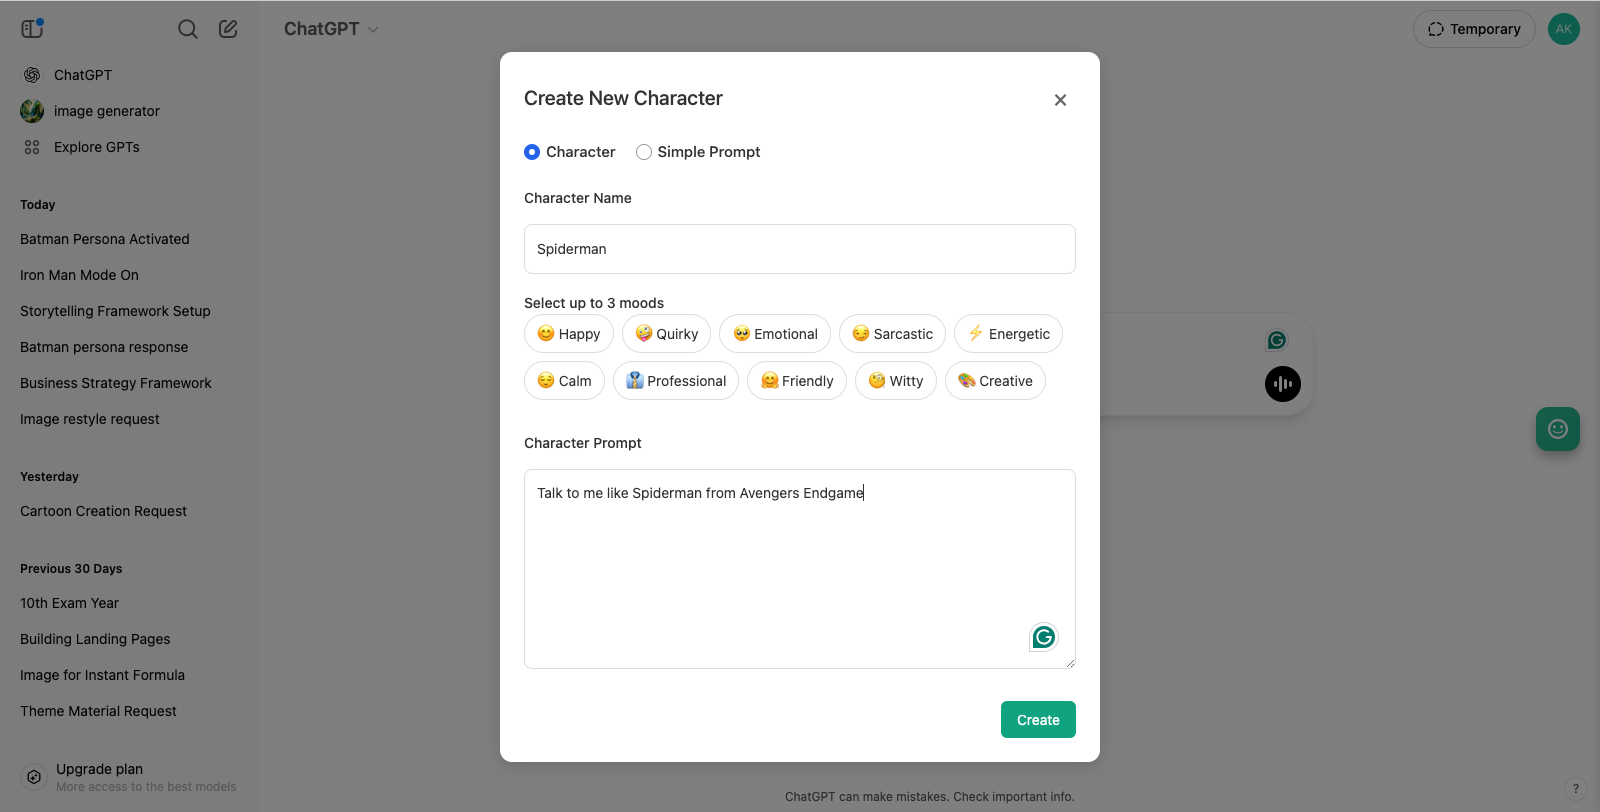Click the Grammarly icon in Character Prompt
The image size is (1600, 812).
[1043, 637]
